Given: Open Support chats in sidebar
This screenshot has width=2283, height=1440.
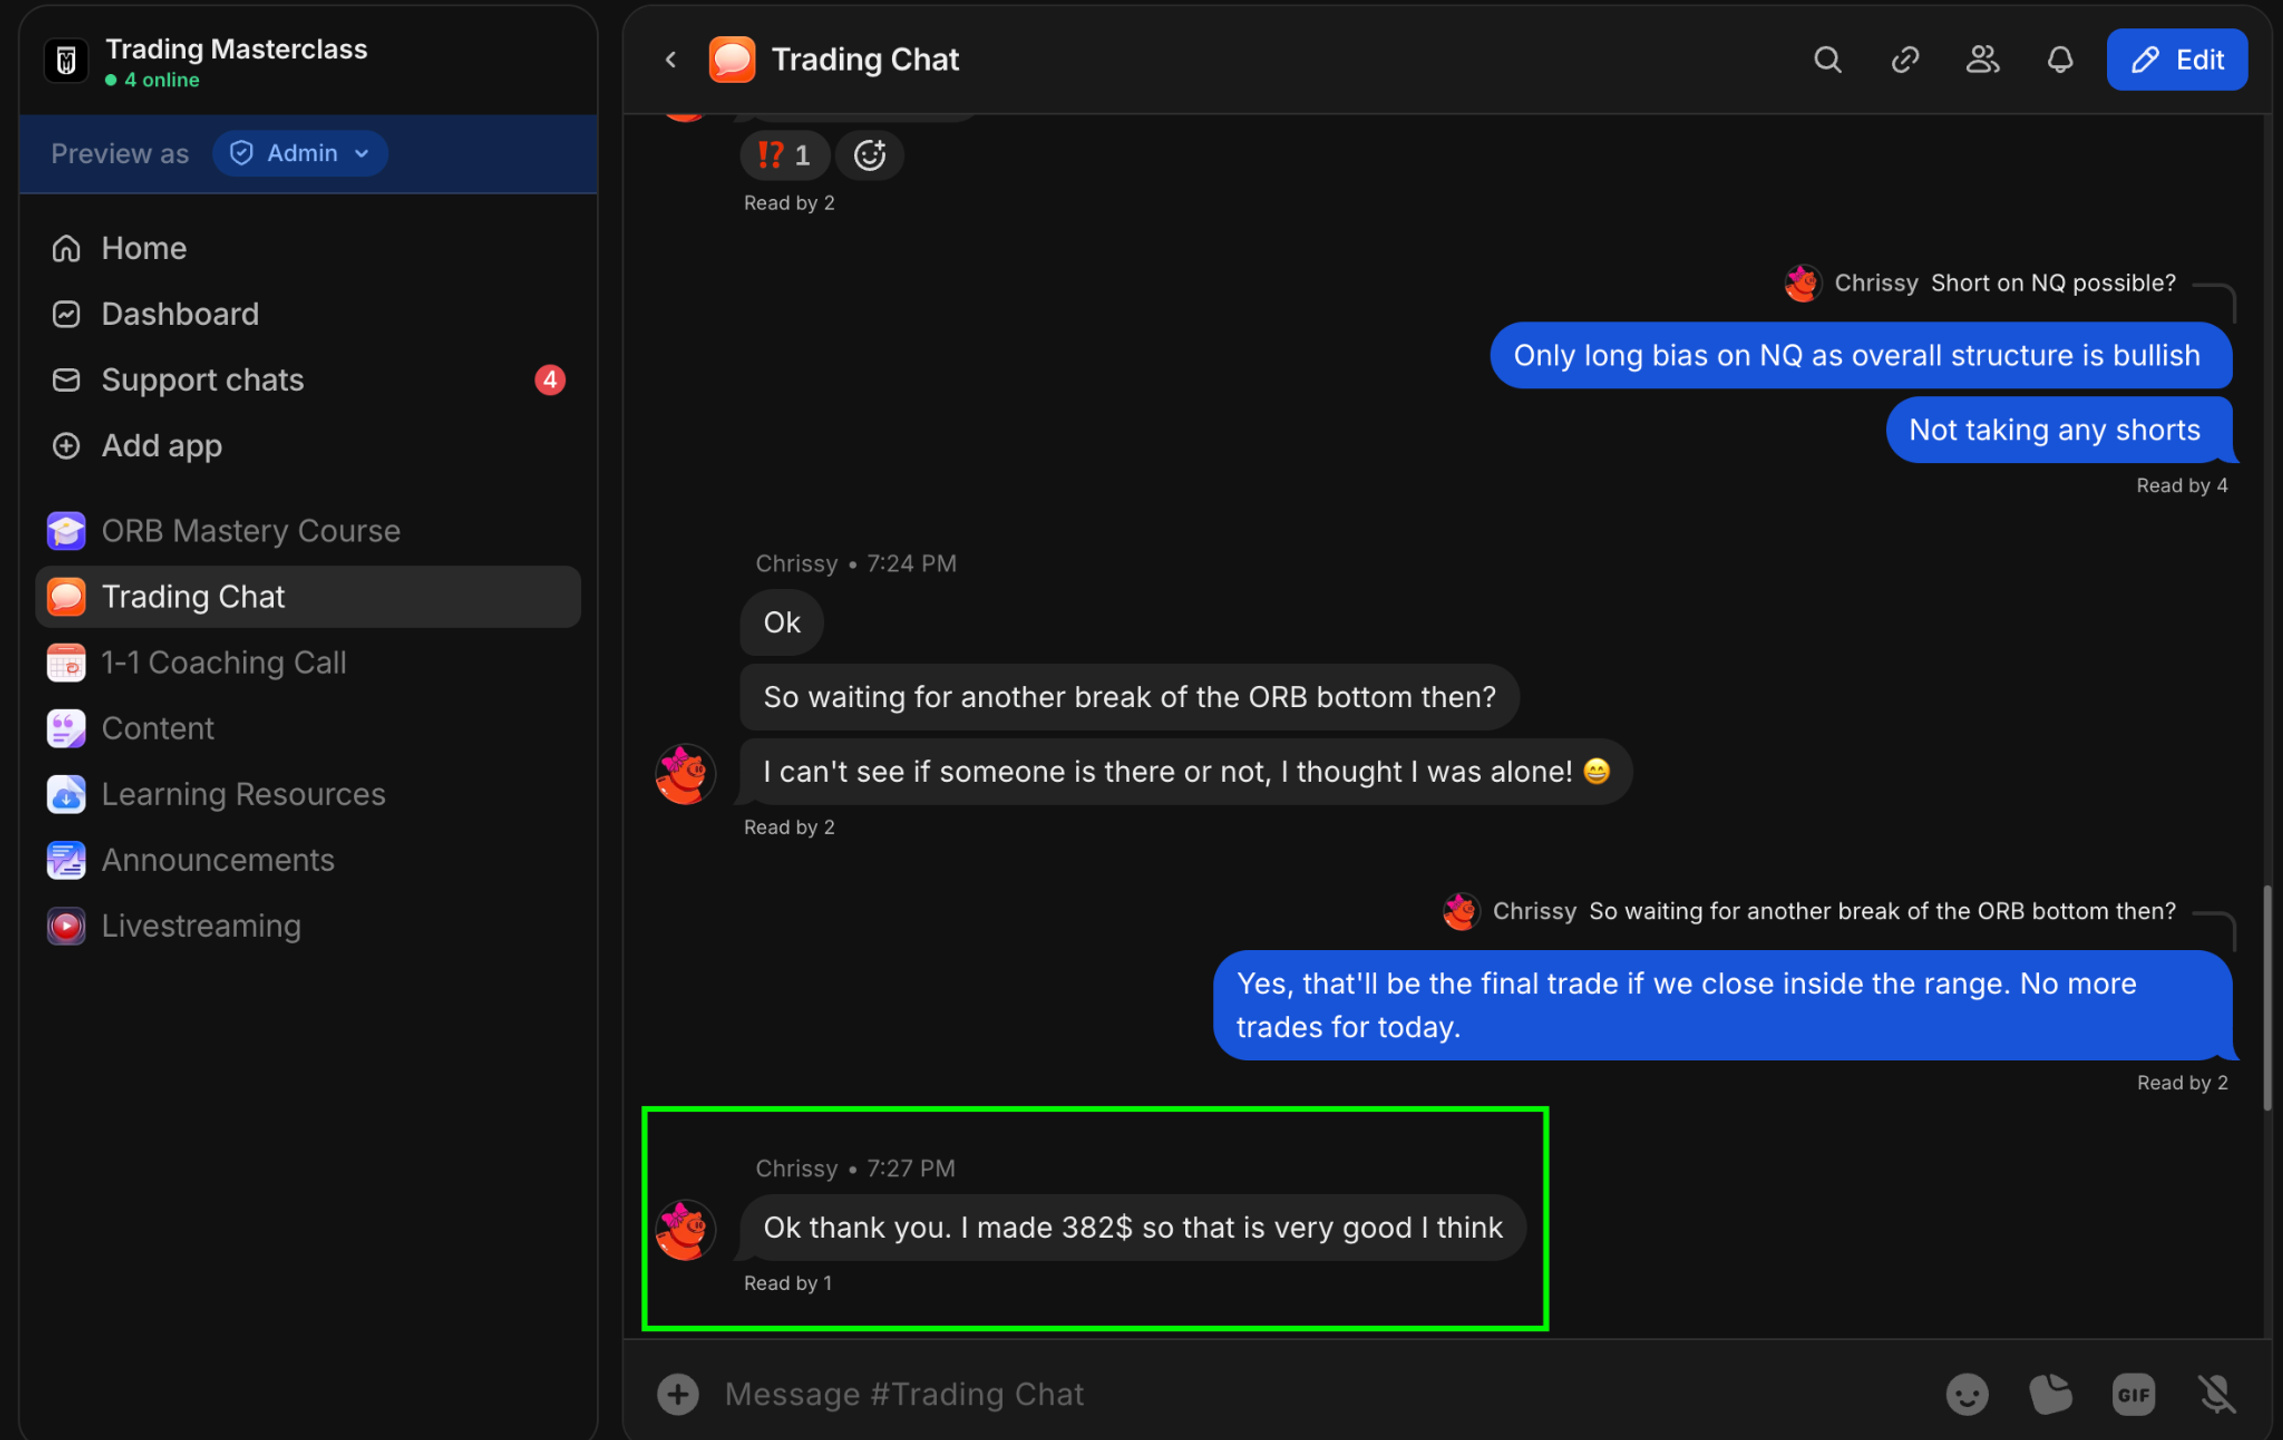Looking at the screenshot, I should point(308,380).
